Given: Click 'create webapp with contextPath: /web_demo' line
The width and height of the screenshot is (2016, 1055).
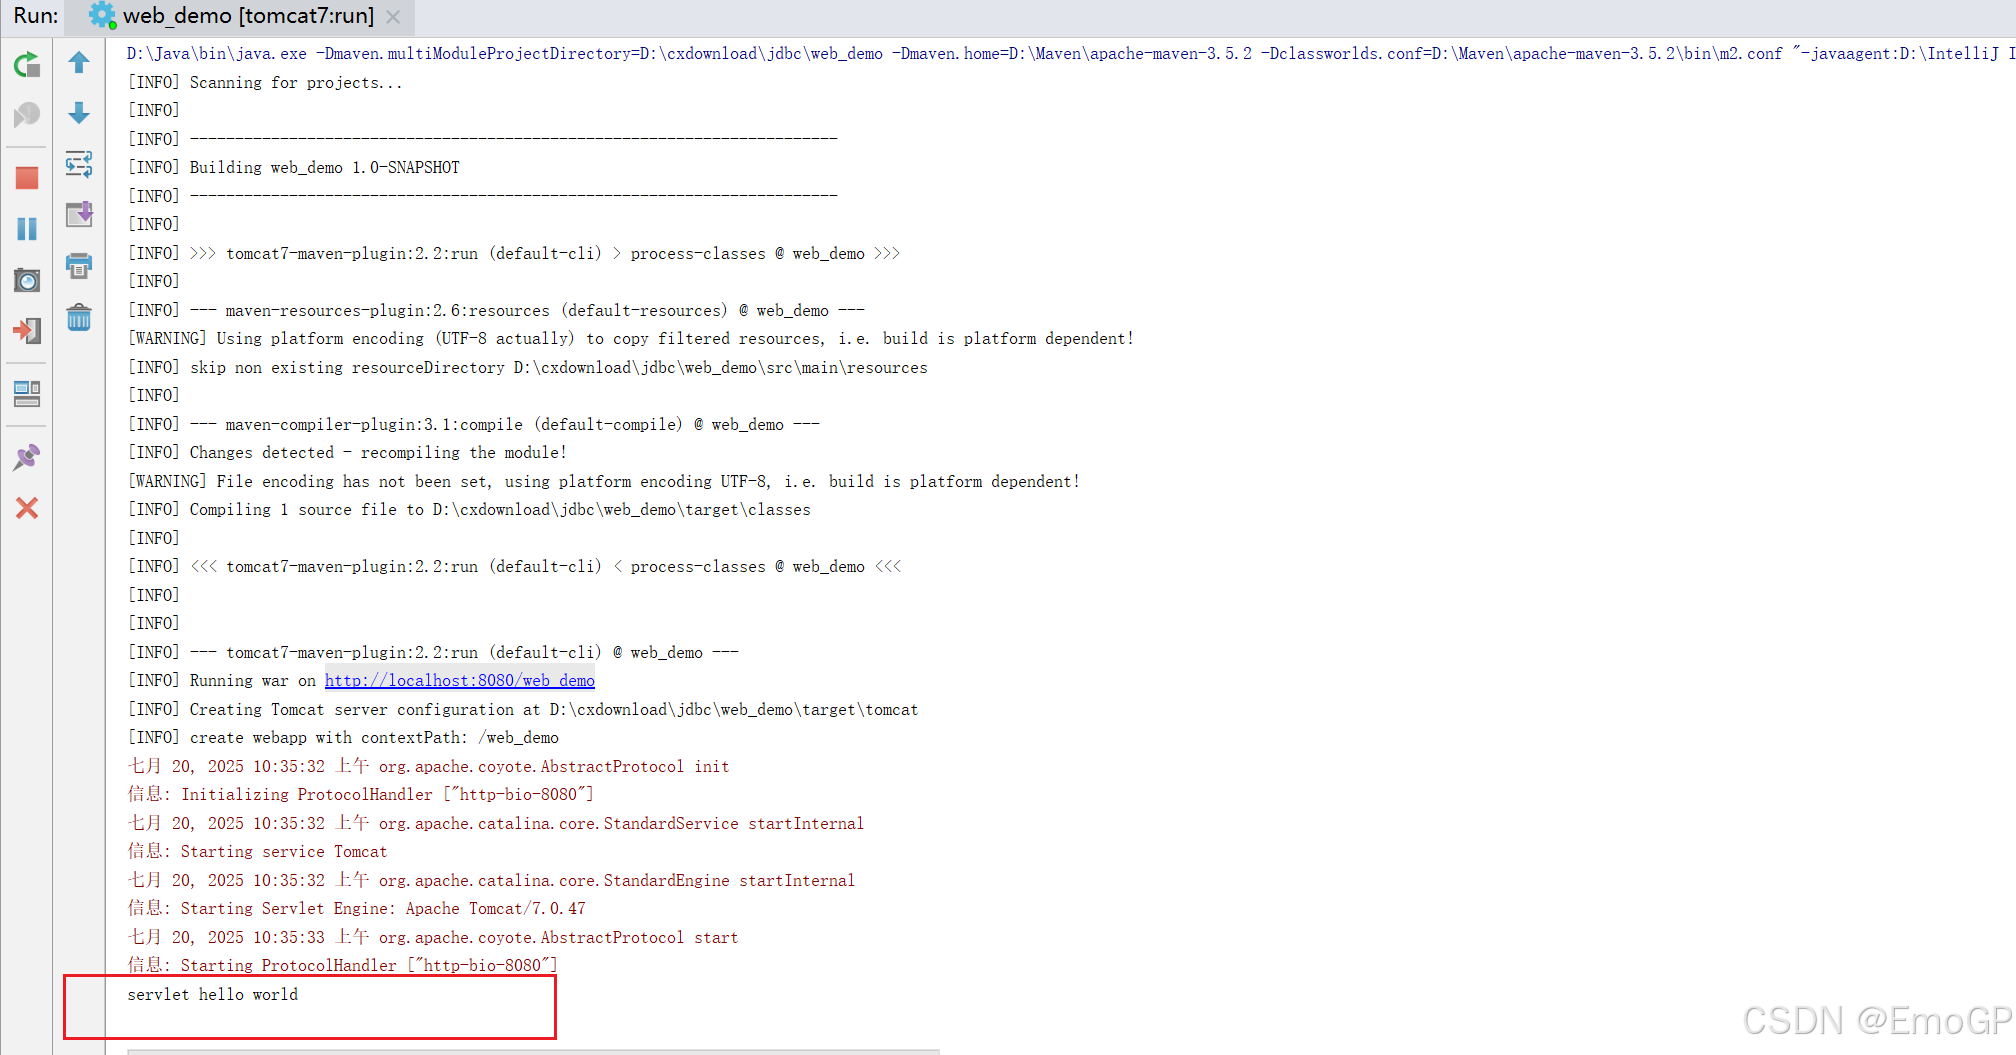Looking at the screenshot, I should 343,738.
